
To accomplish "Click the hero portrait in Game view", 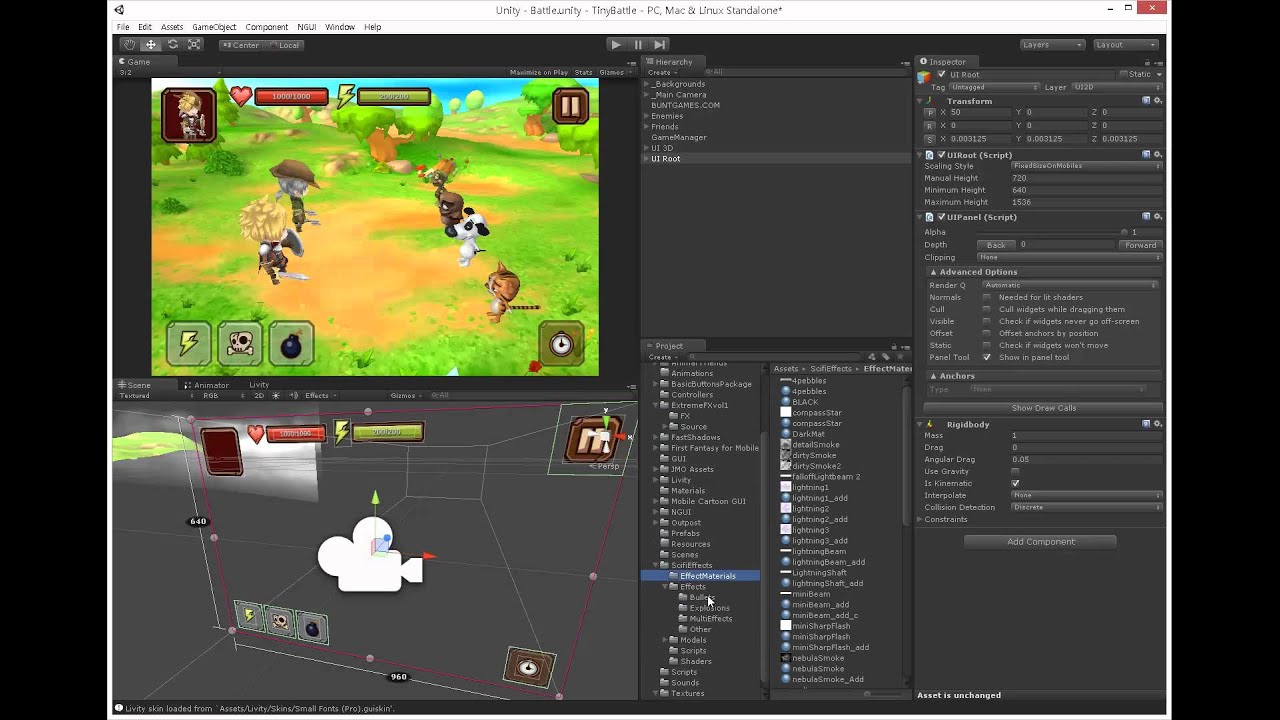I will click(189, 115).
